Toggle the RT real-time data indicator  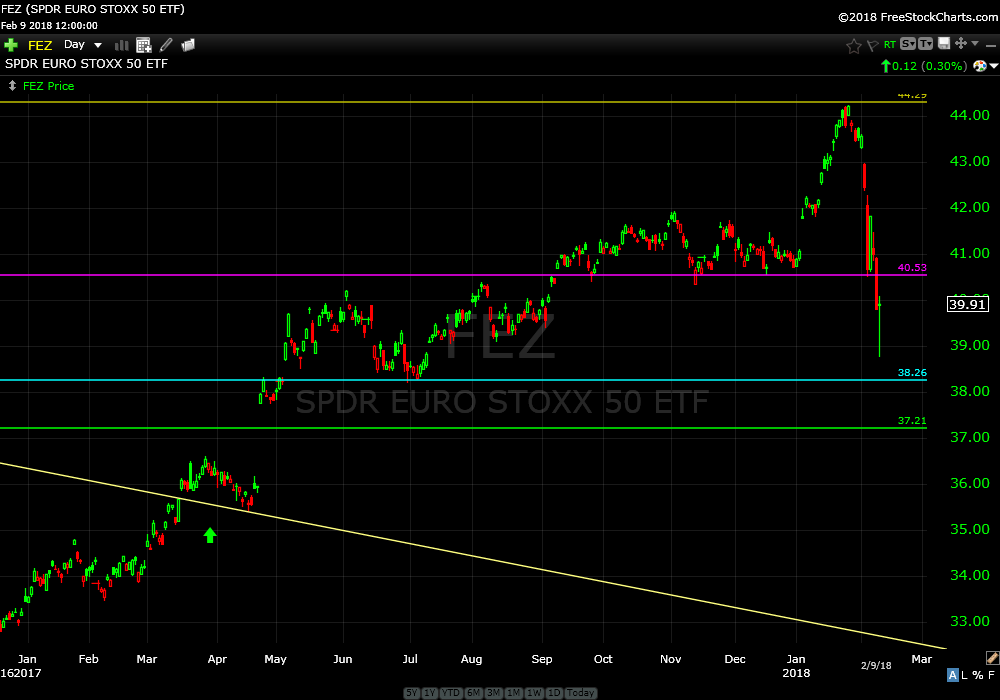pyautogui.click(x=889, y=45)
